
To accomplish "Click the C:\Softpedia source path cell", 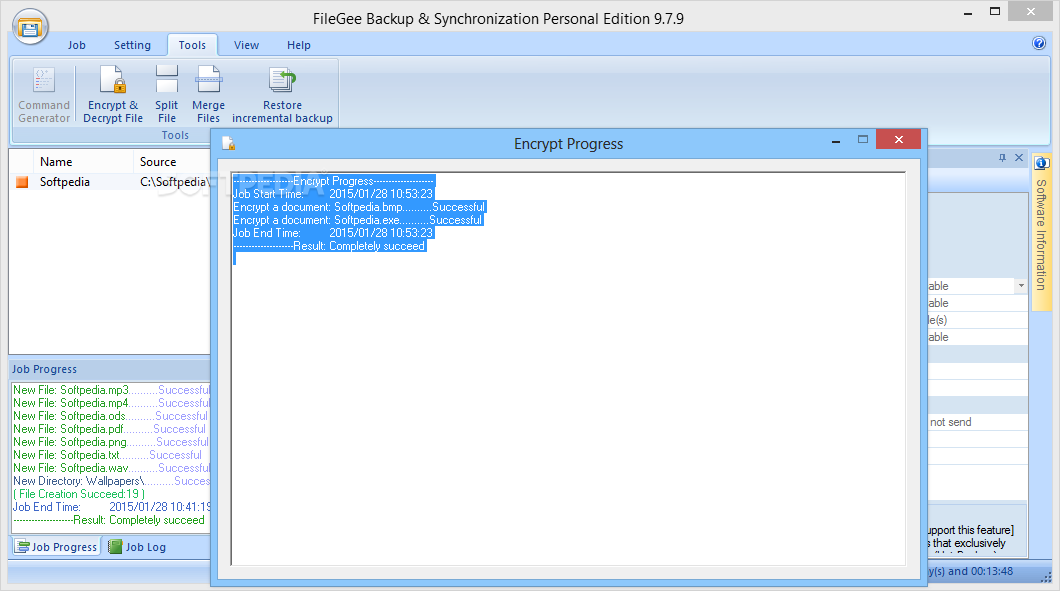I will [173, 182].
